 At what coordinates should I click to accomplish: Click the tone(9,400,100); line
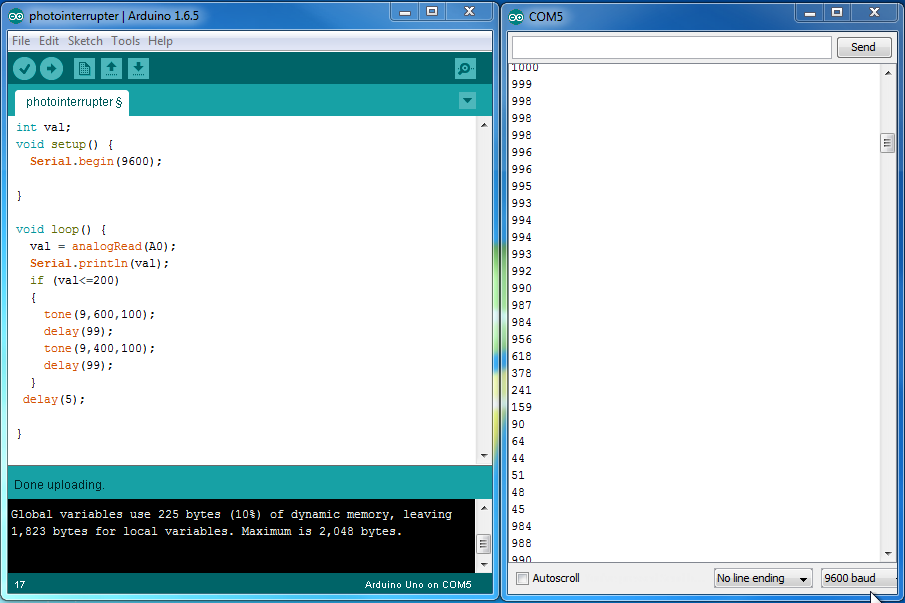(99, 349)
